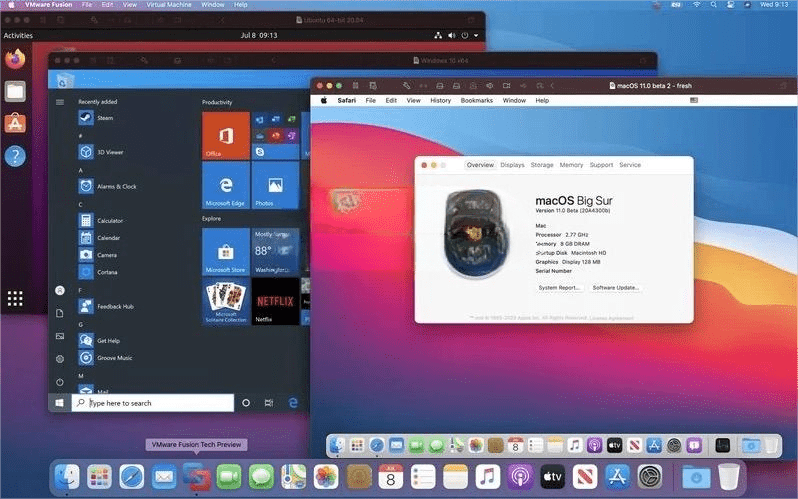
Task: Click the Netflix tile
Action: pyautogui.click(x=275, y=301)
